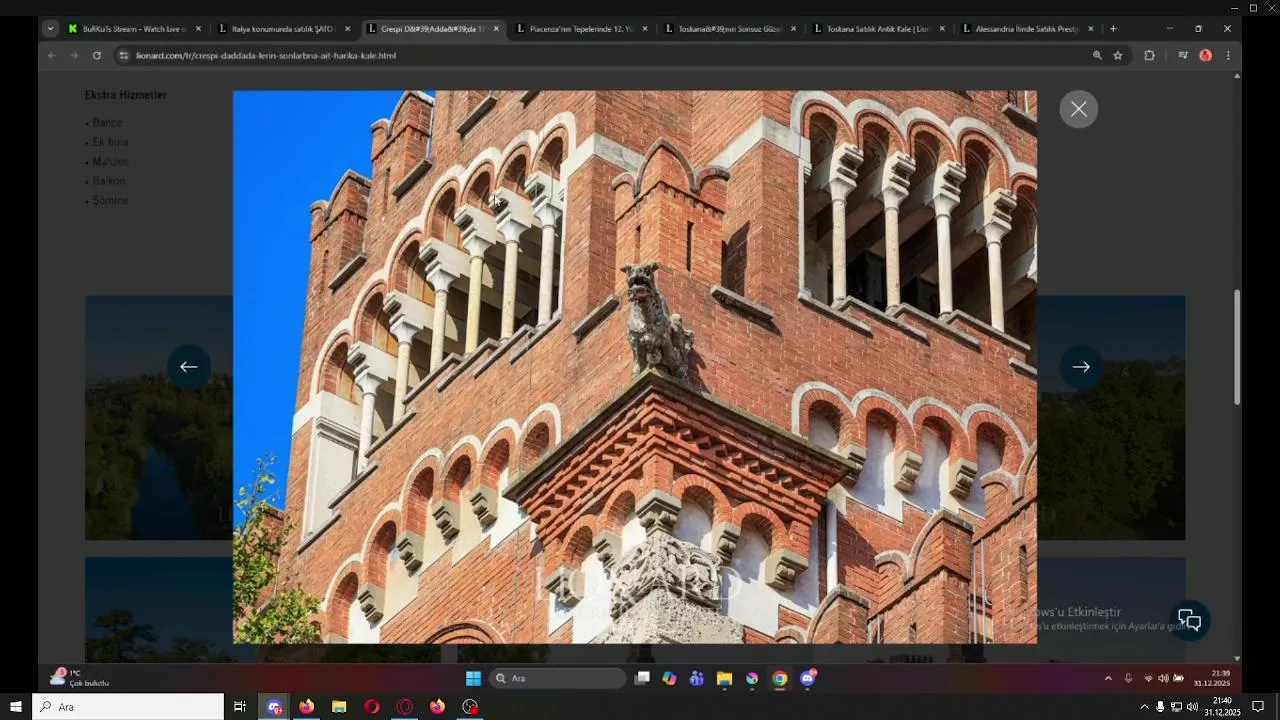Image resolution: width=1280 pixels, height=720 pixels.
Task: Open File Explorer on the streamed taskbar
Action: pyautogui.click(x=724, y=678)
